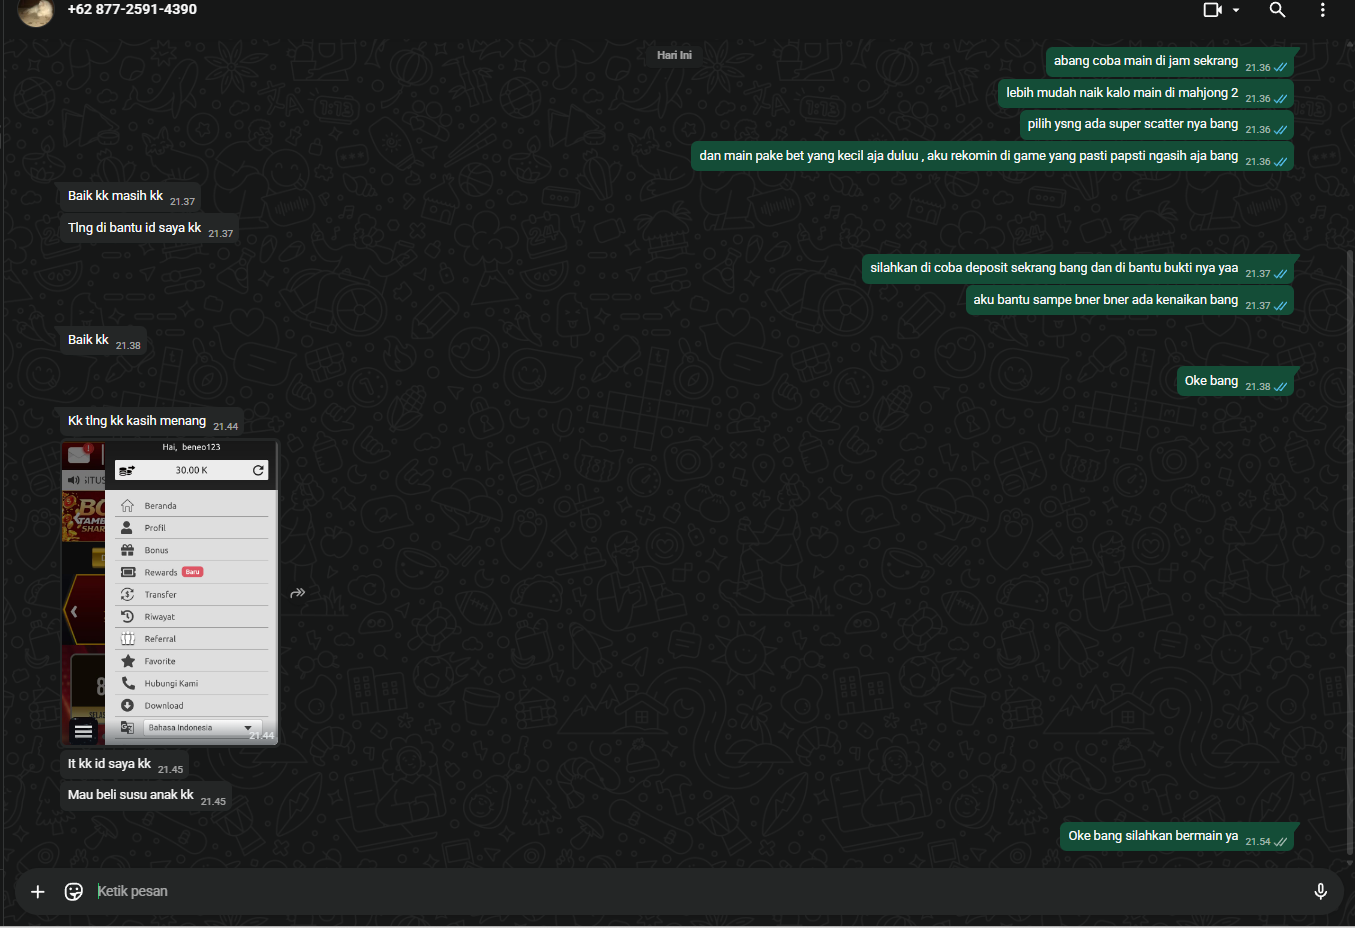Screen dimensions: 1355x928
Task: Click the read checkmarks on 'Oke bang silahkan bermain ya'
Action: [1281, 842]
